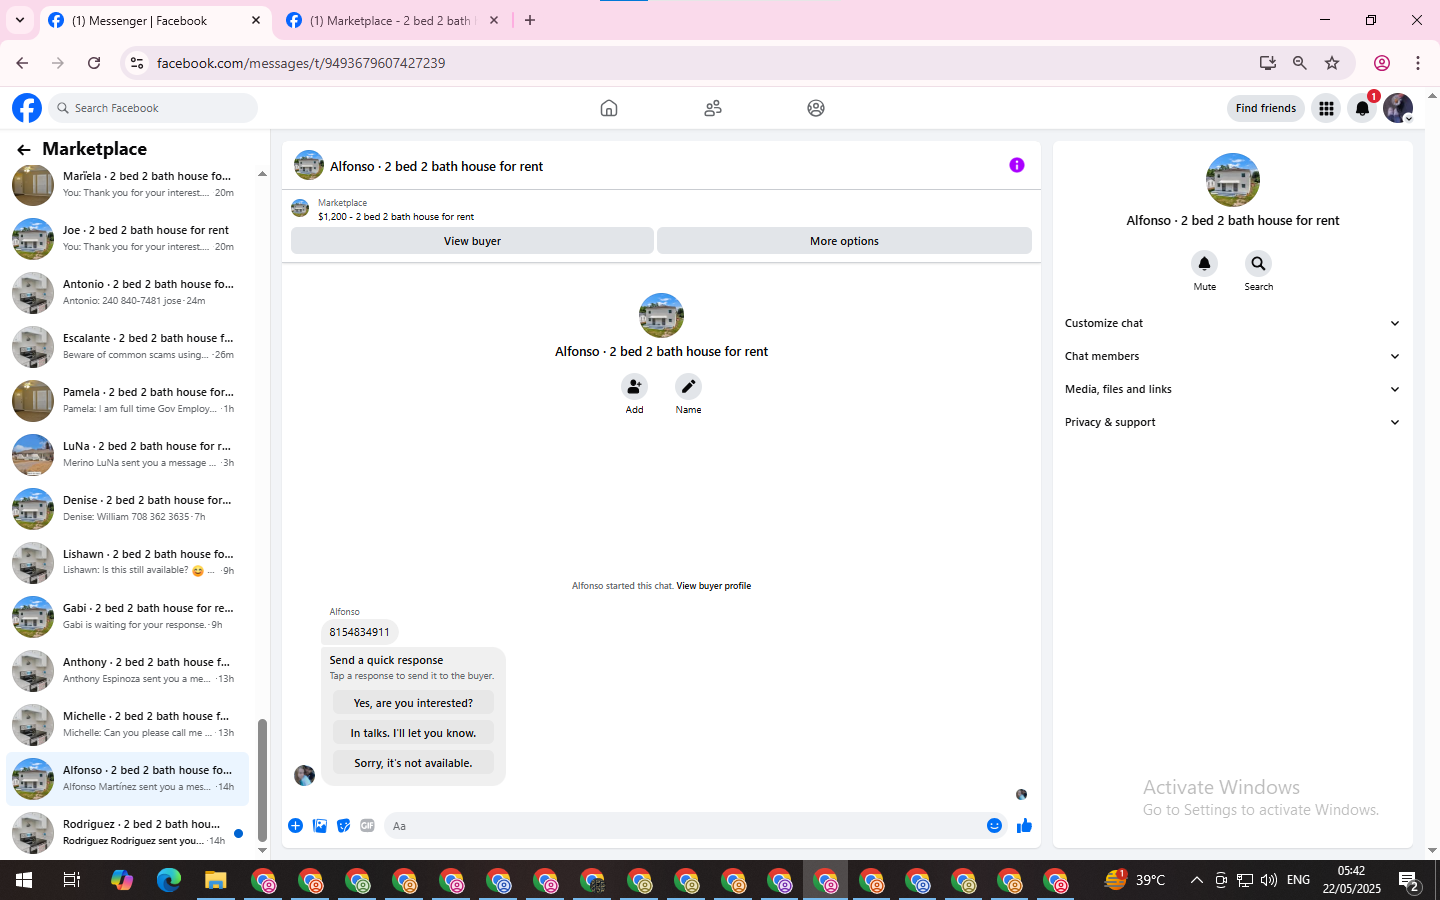Expand Customize chat section
Viewport: 1440px width, 900px height.
click(x=1232, y=323)
